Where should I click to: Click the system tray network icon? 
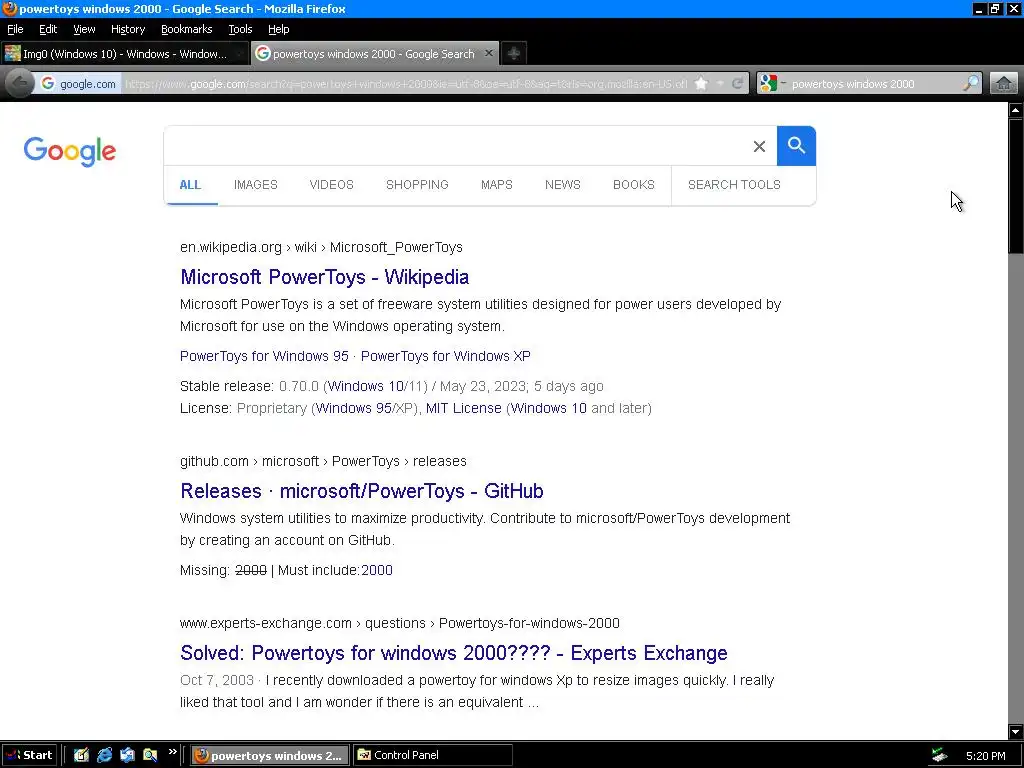pos(939,756)
